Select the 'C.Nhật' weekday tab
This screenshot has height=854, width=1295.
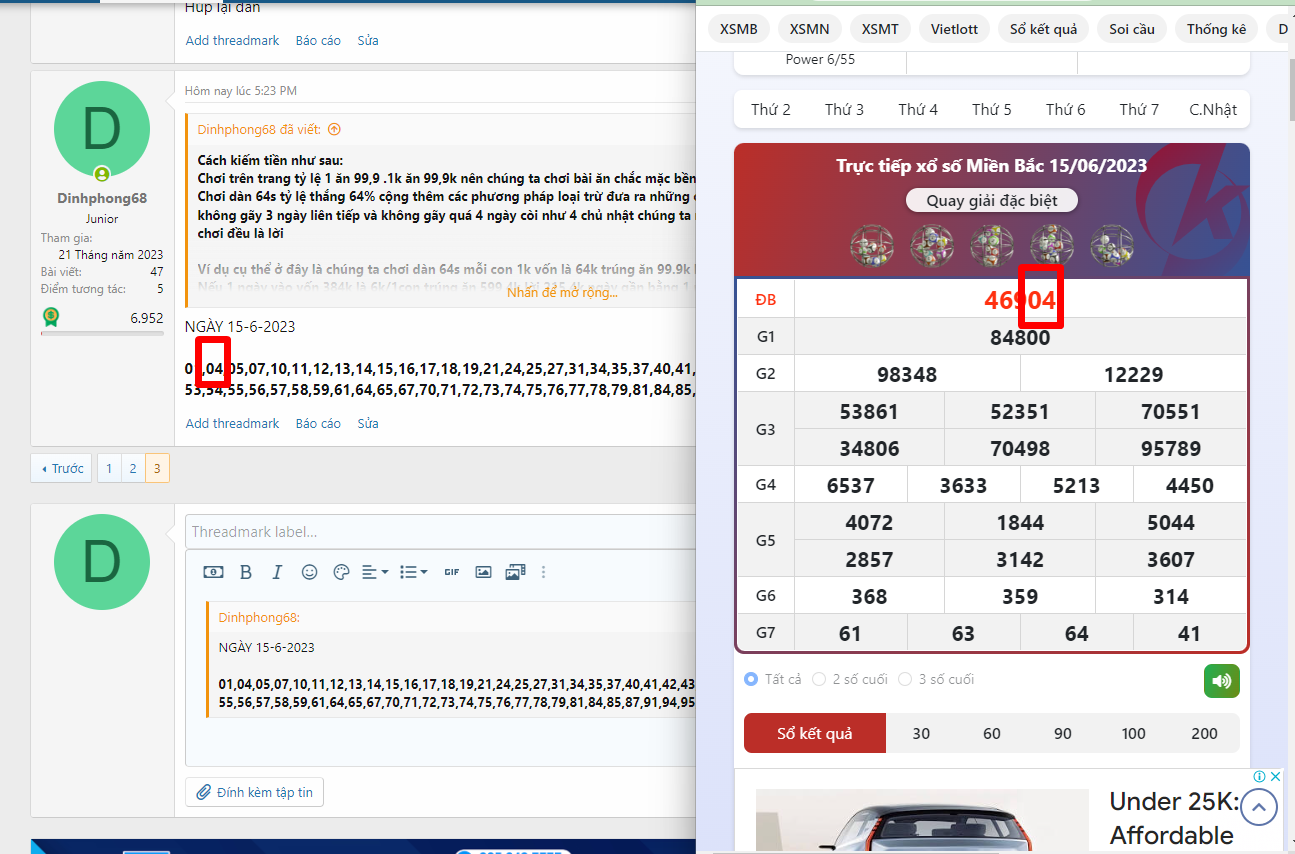tap(1213, 110)
